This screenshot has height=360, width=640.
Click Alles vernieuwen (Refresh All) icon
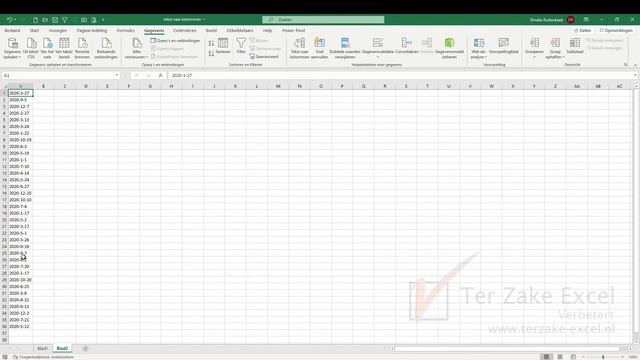point(136,48)
